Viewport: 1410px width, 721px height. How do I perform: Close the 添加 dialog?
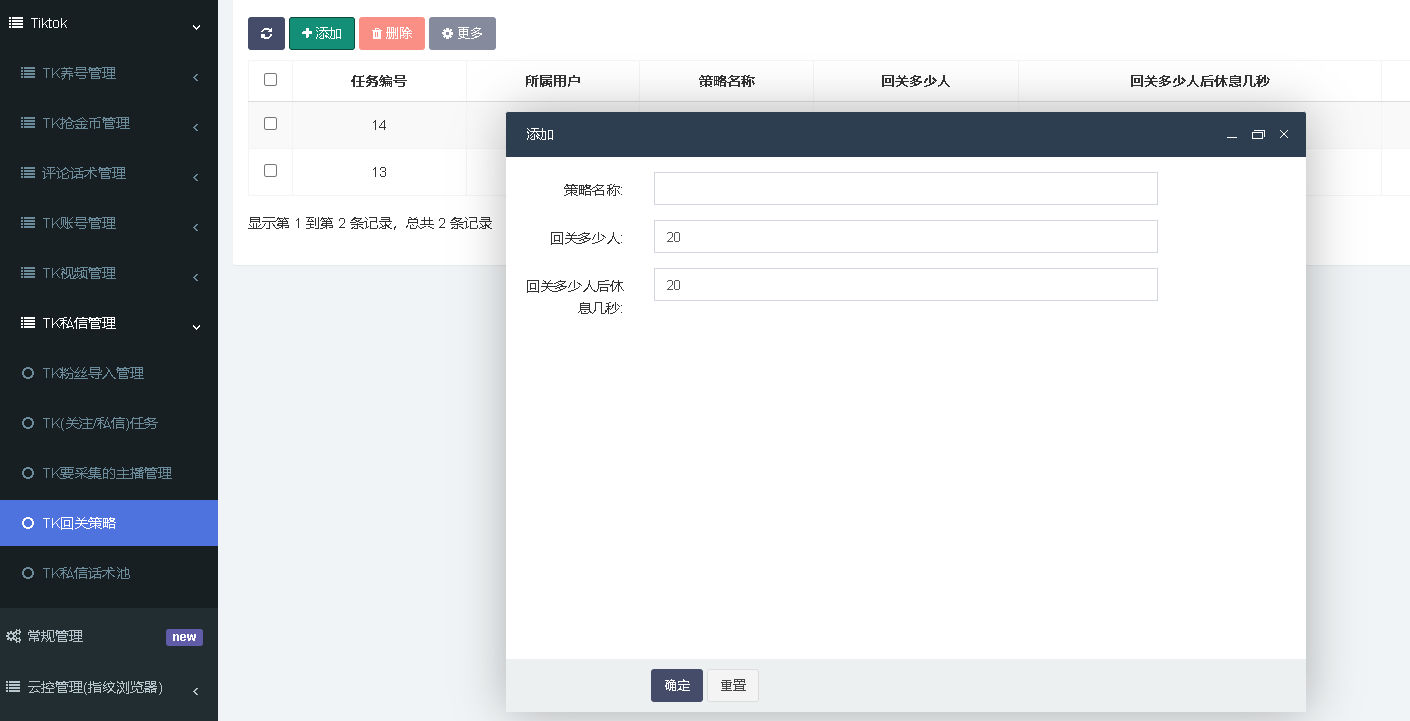(x=1284, y=134)
